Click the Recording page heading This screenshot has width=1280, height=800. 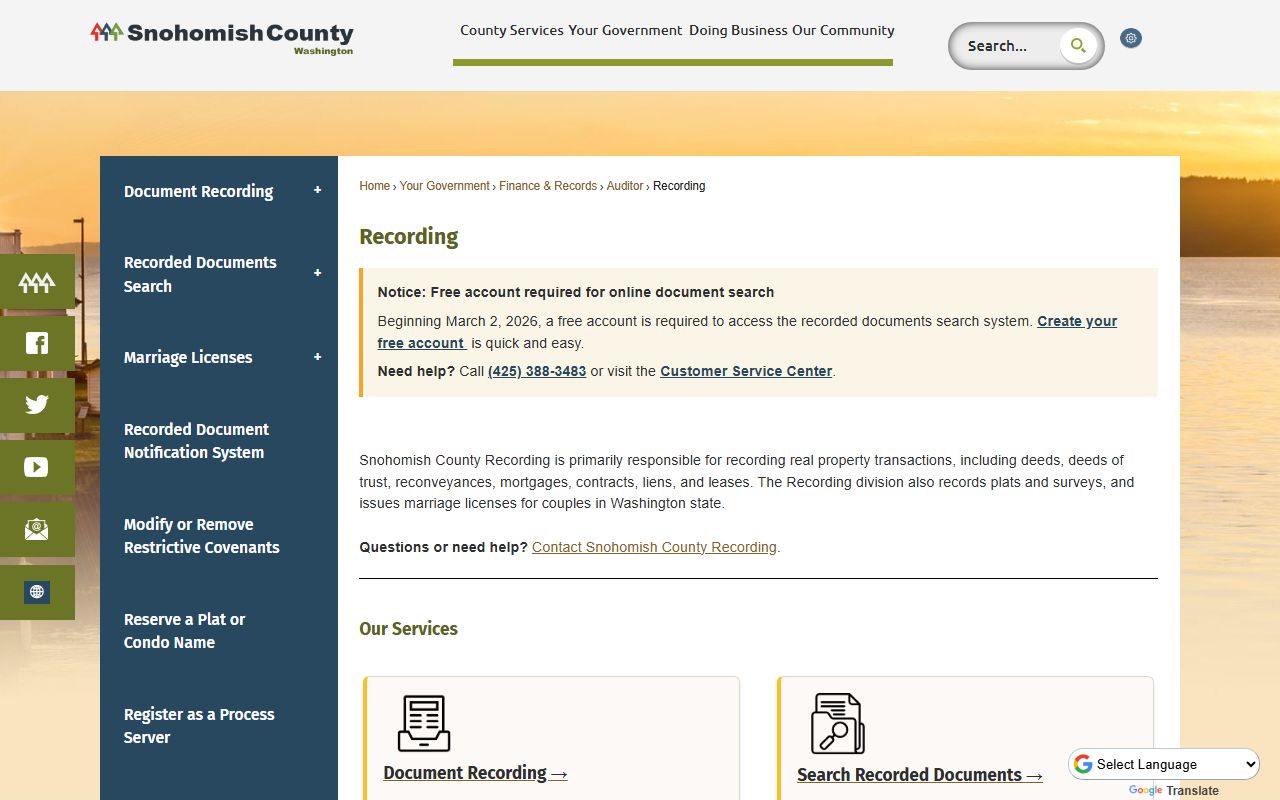409,237
